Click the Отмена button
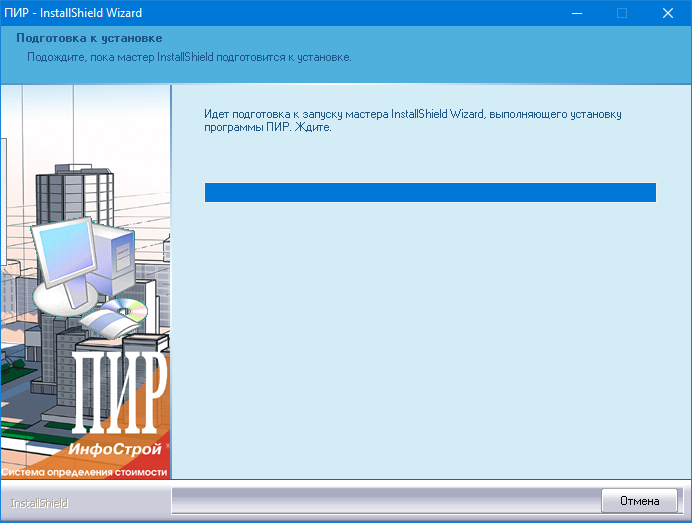Image resolution: width=692 pixels, height=523 pixels. point(639,500)
